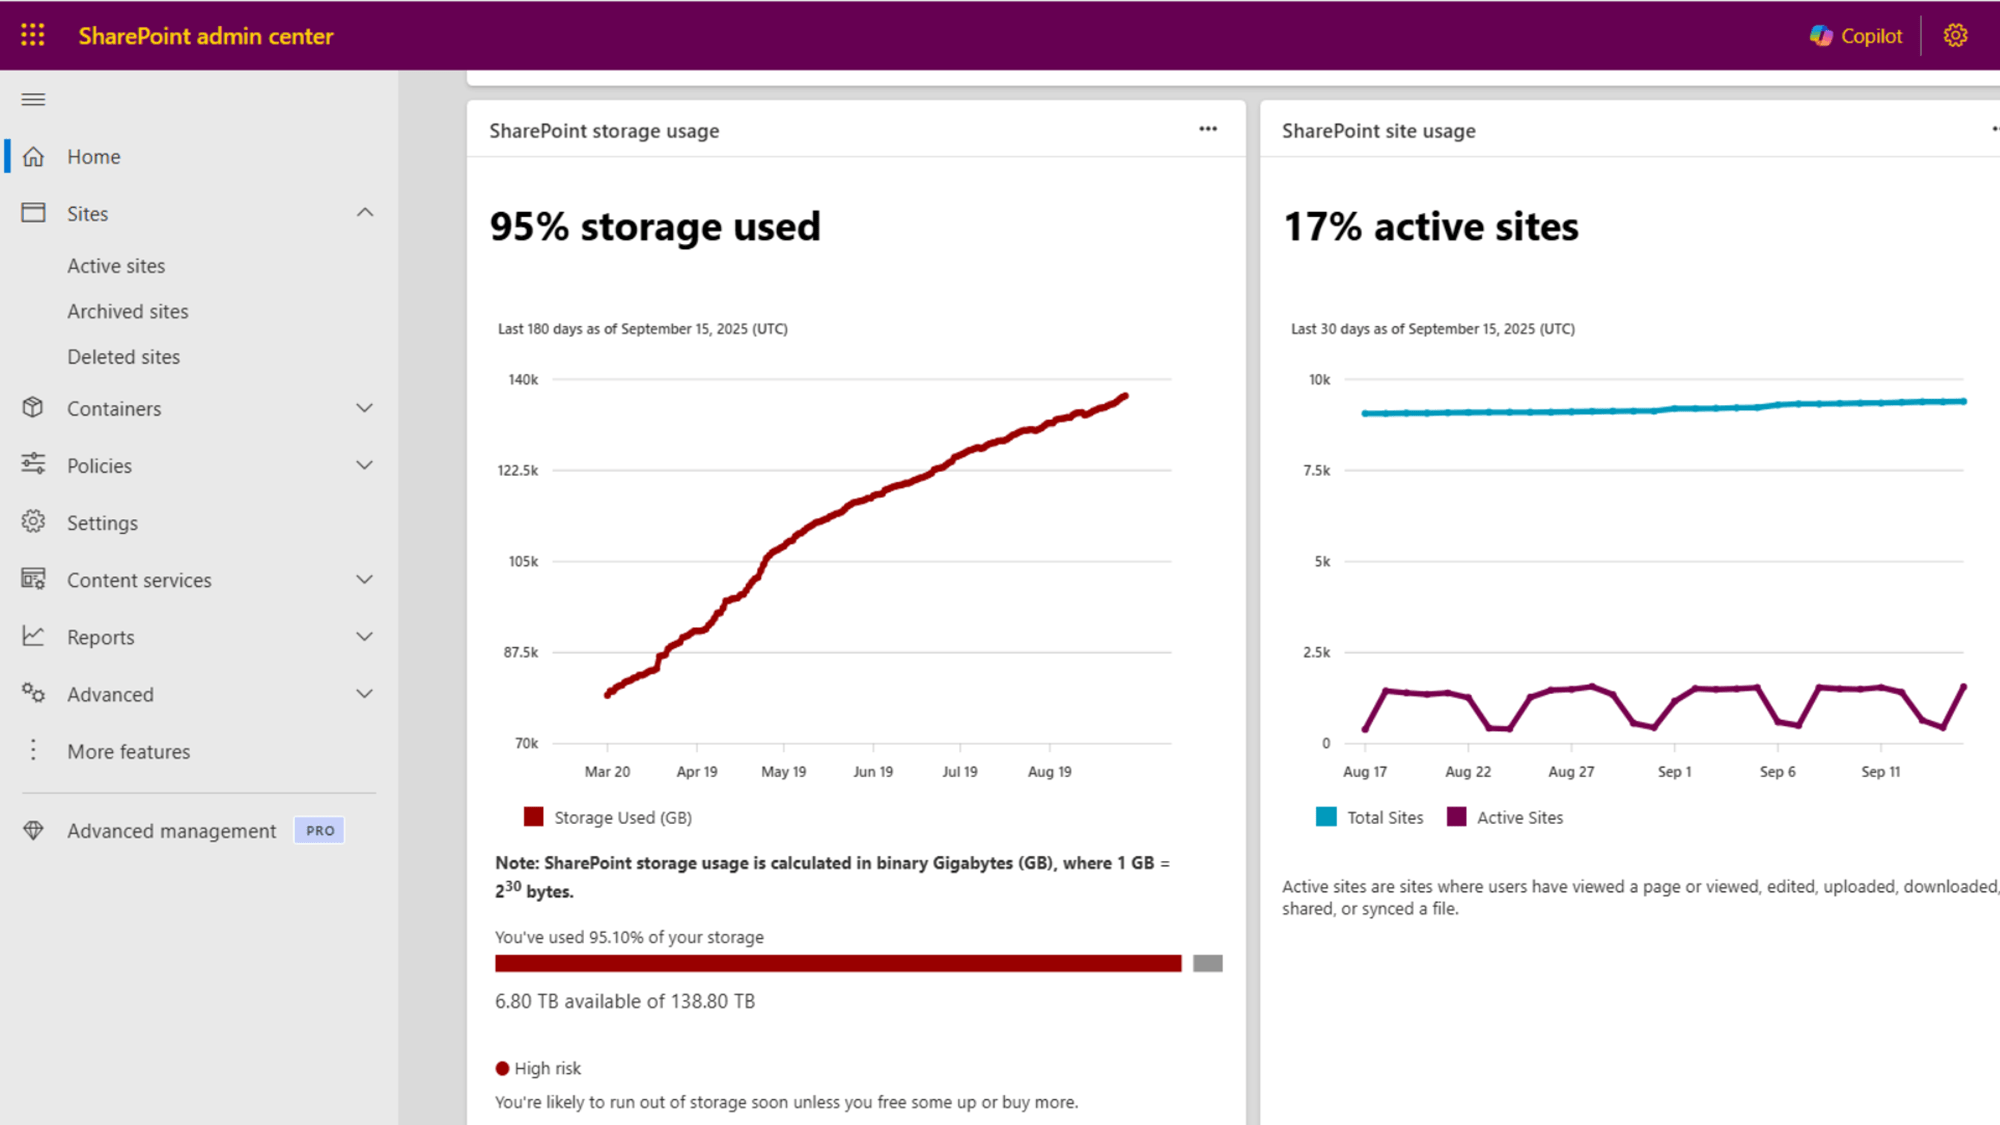Open More features link

point(128,751)
